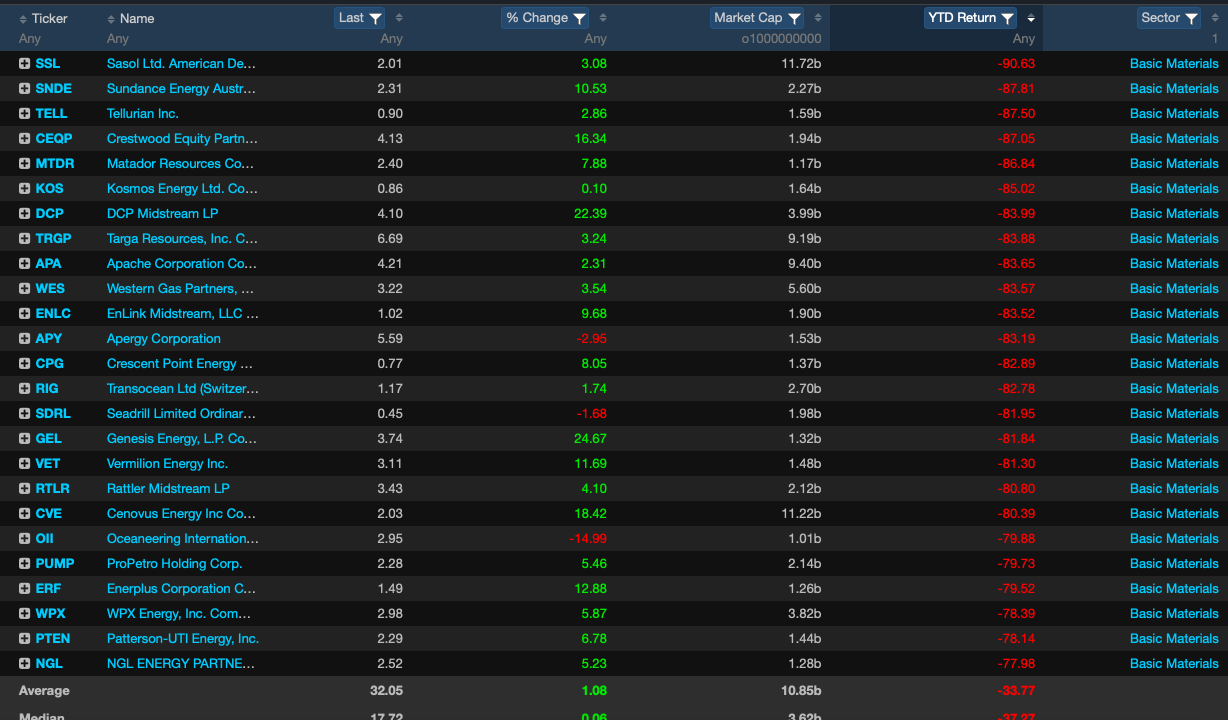The height and width of the screenshot is (720, 1228).
Task: Open Patterson-UTI Energy, Inc. link
Action: (x=183, y=638)
